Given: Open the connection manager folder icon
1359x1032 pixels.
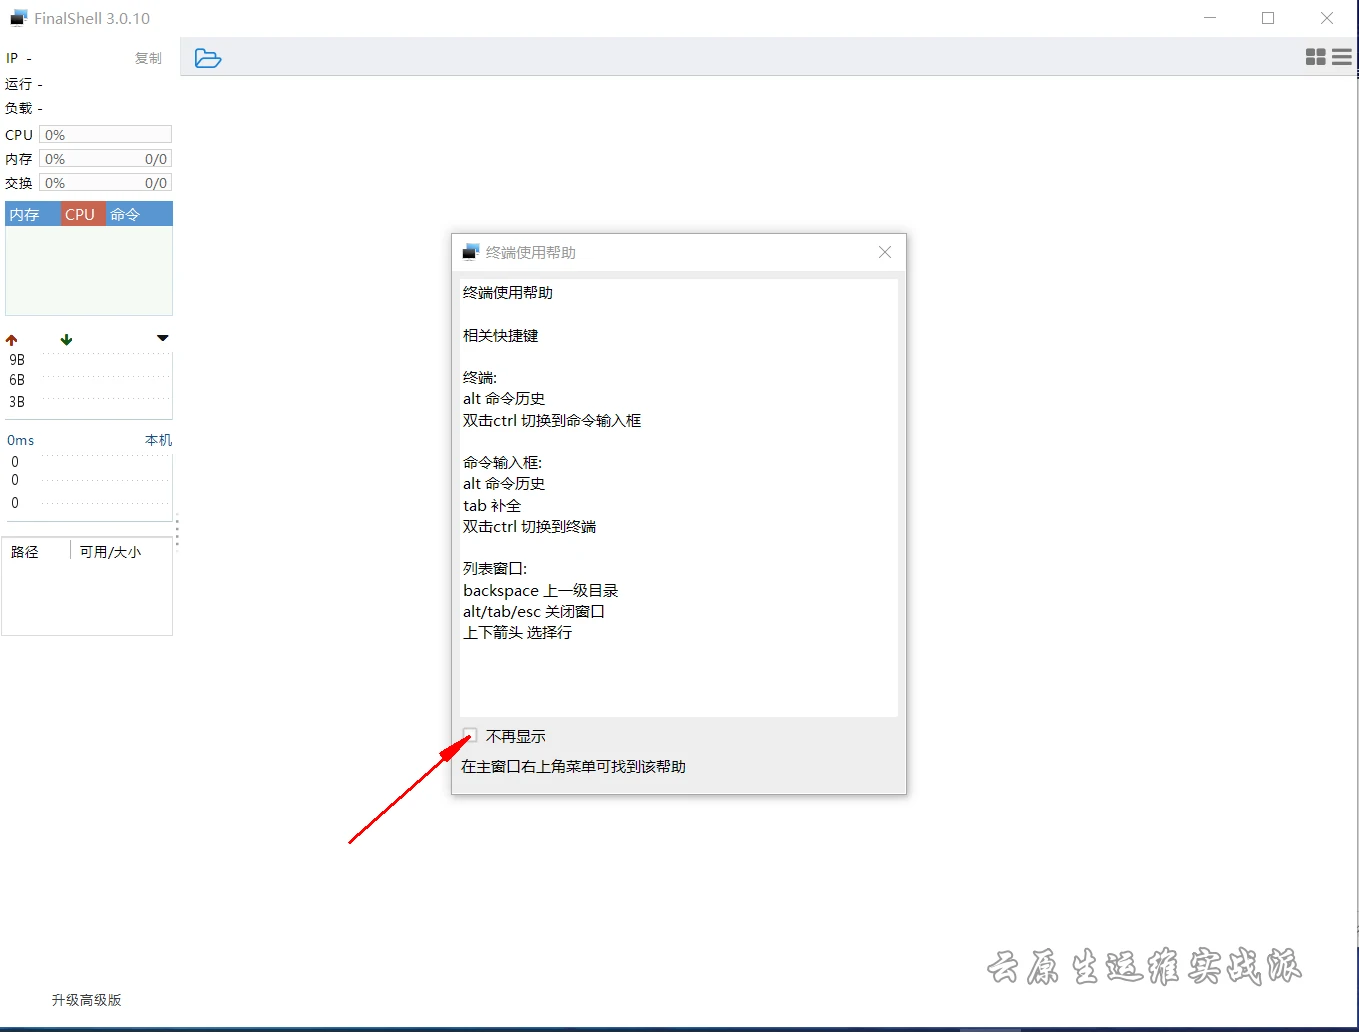Looking at the screenshot, I should [208, 58].
